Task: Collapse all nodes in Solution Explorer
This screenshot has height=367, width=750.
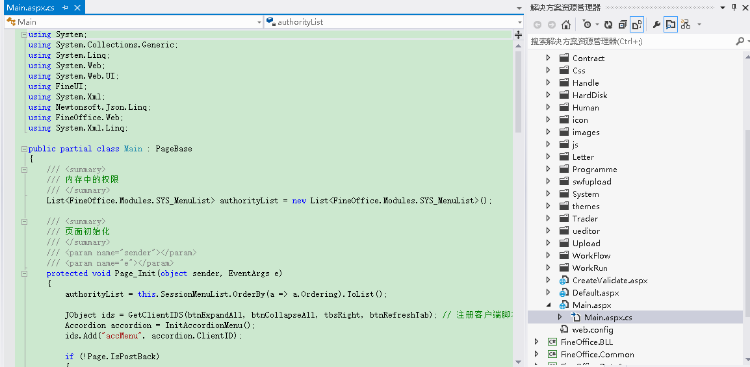Action: (x=622, y=24)
